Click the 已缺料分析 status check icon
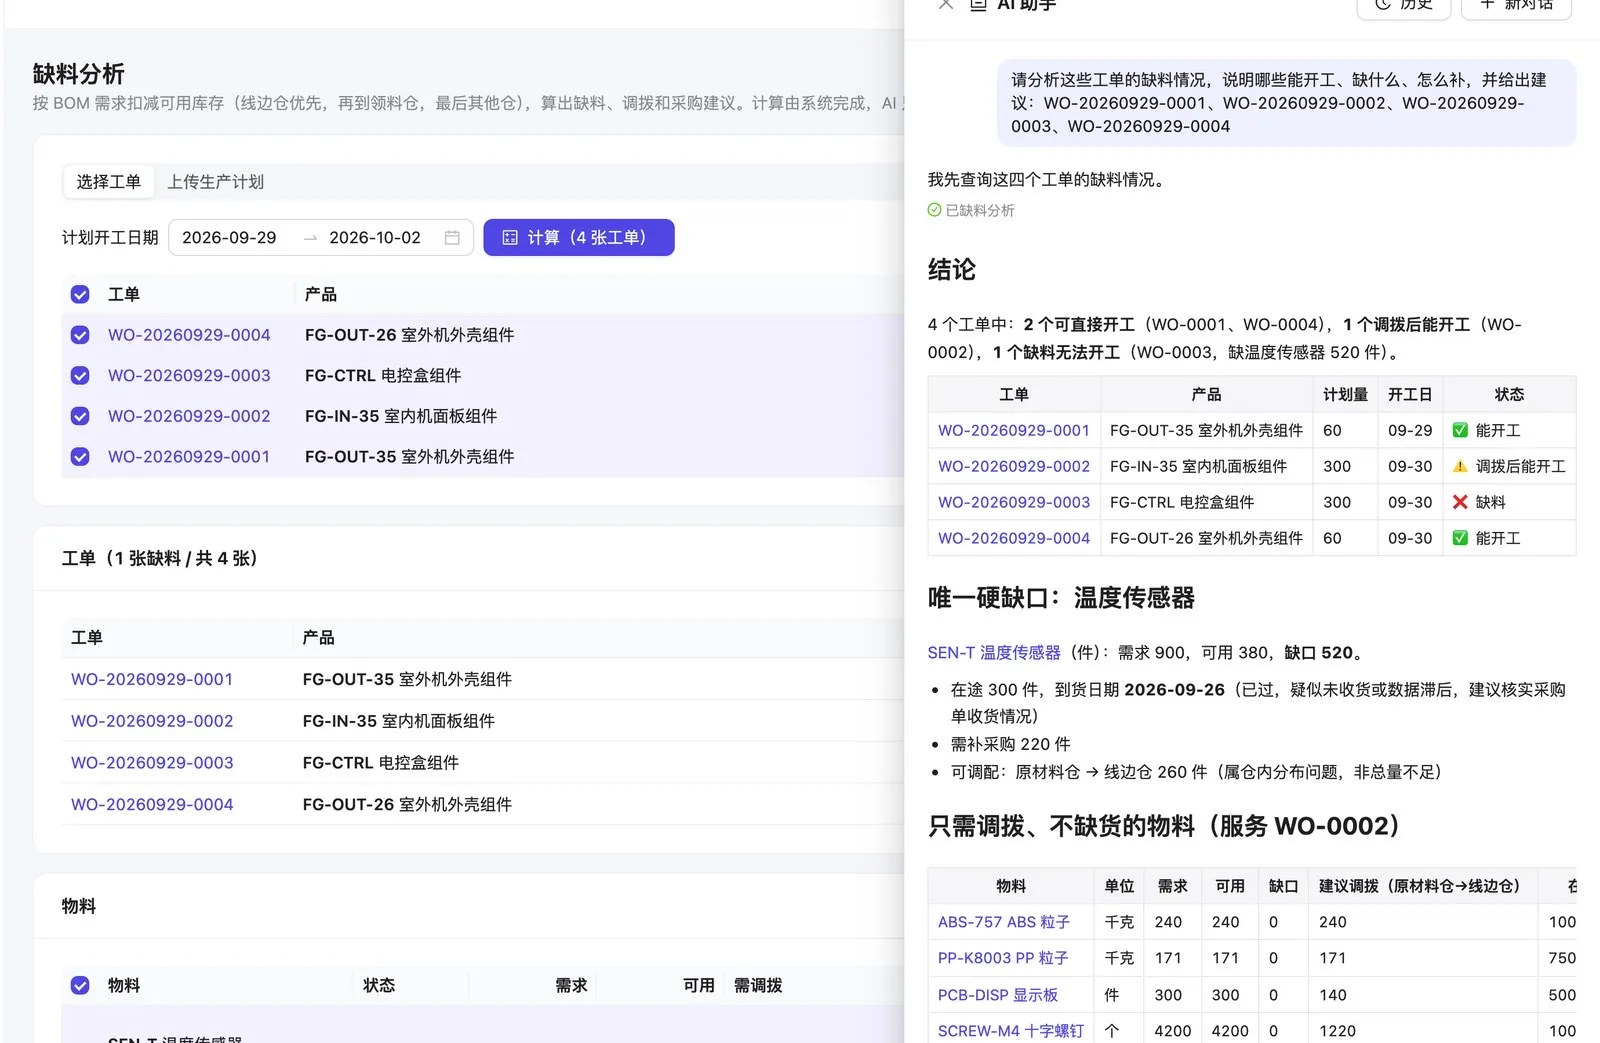The width and height of the screenshot is (1600, 1043). 934,210
